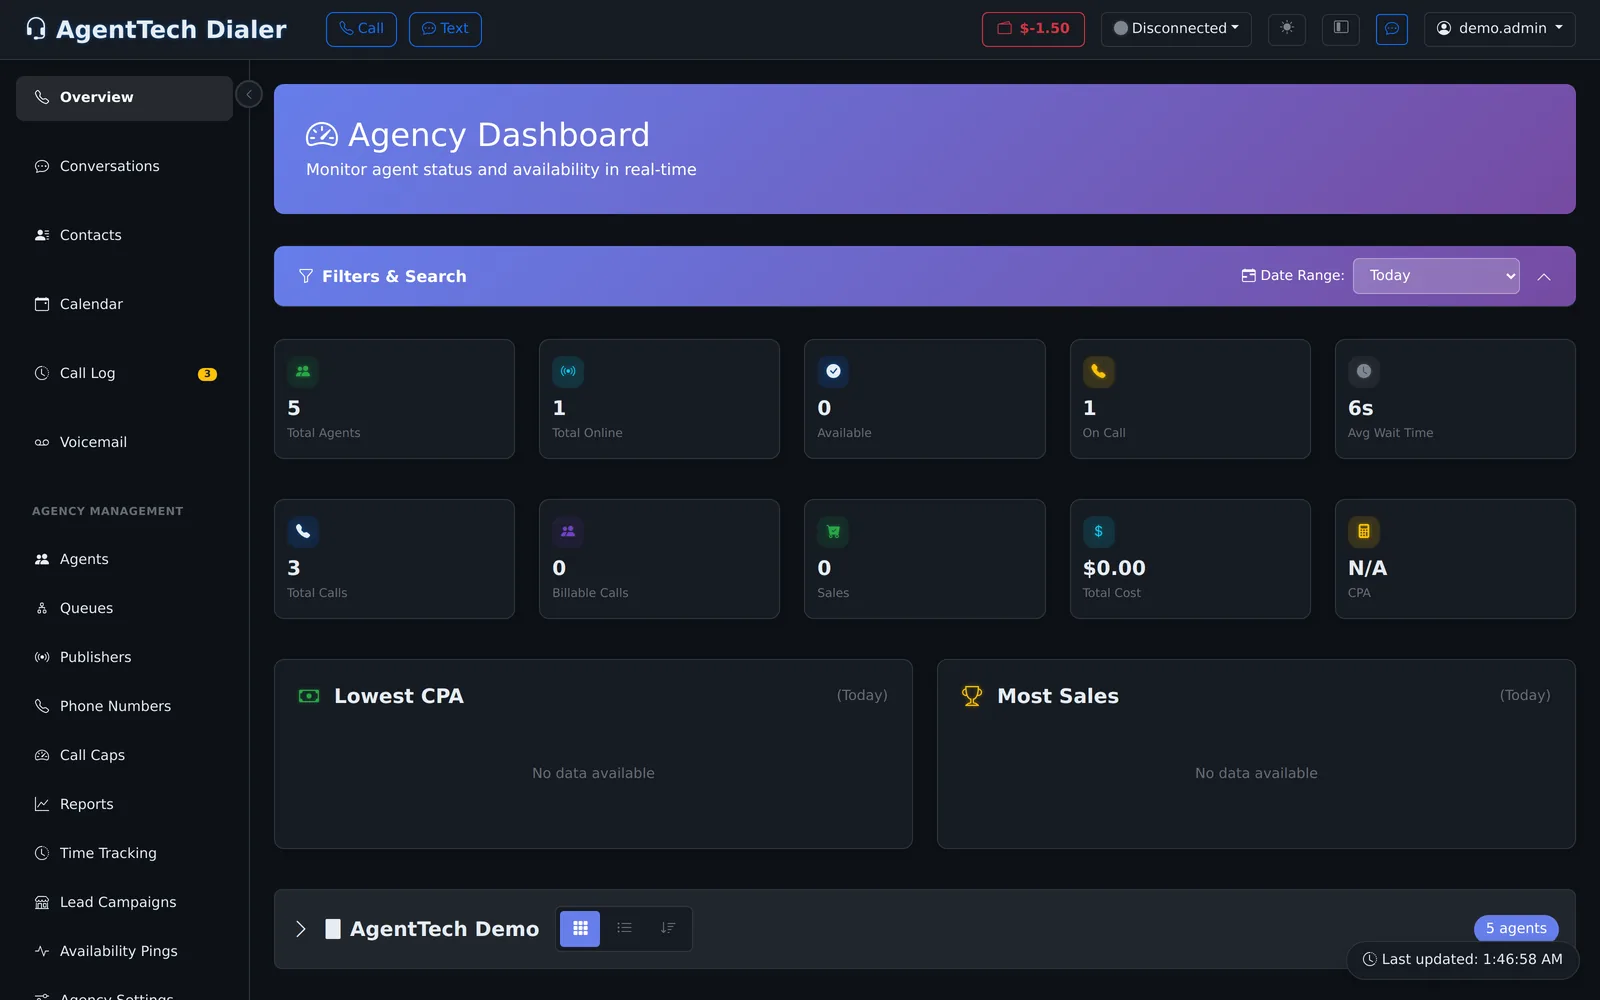
Task: Click the CPA calculator icon
Action: [1364, 531]
